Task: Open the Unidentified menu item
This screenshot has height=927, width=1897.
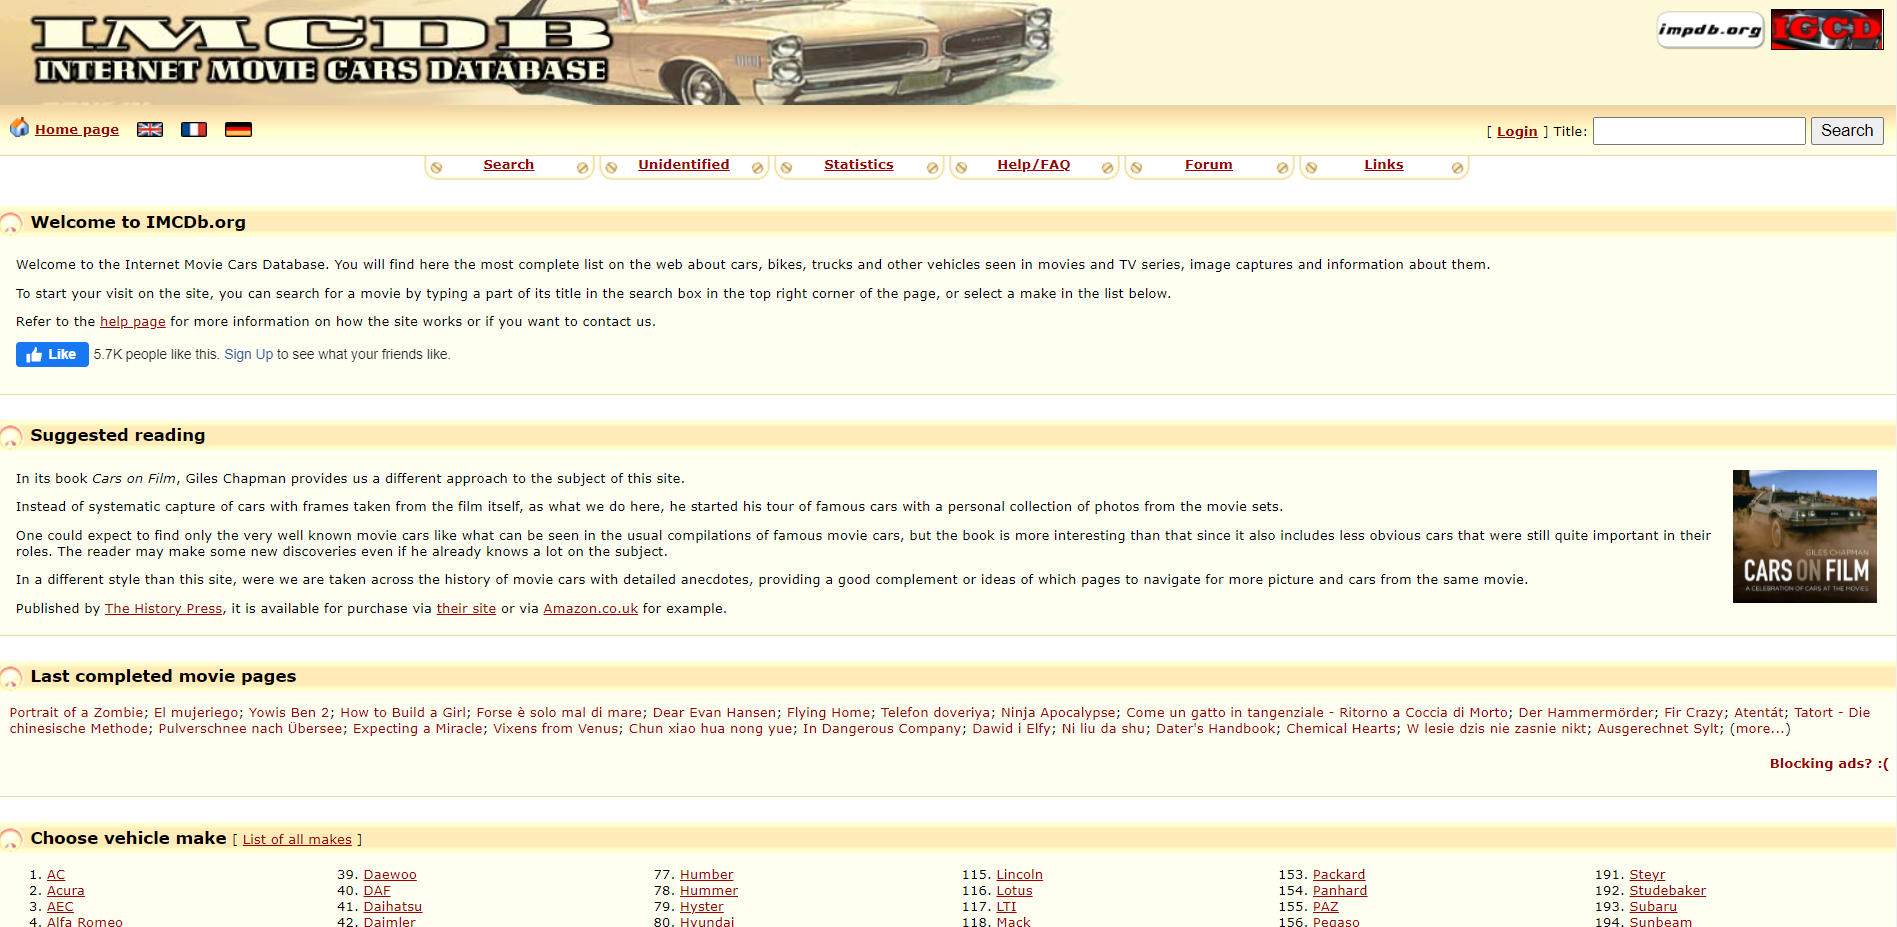Action: click(x=684, y=165)
